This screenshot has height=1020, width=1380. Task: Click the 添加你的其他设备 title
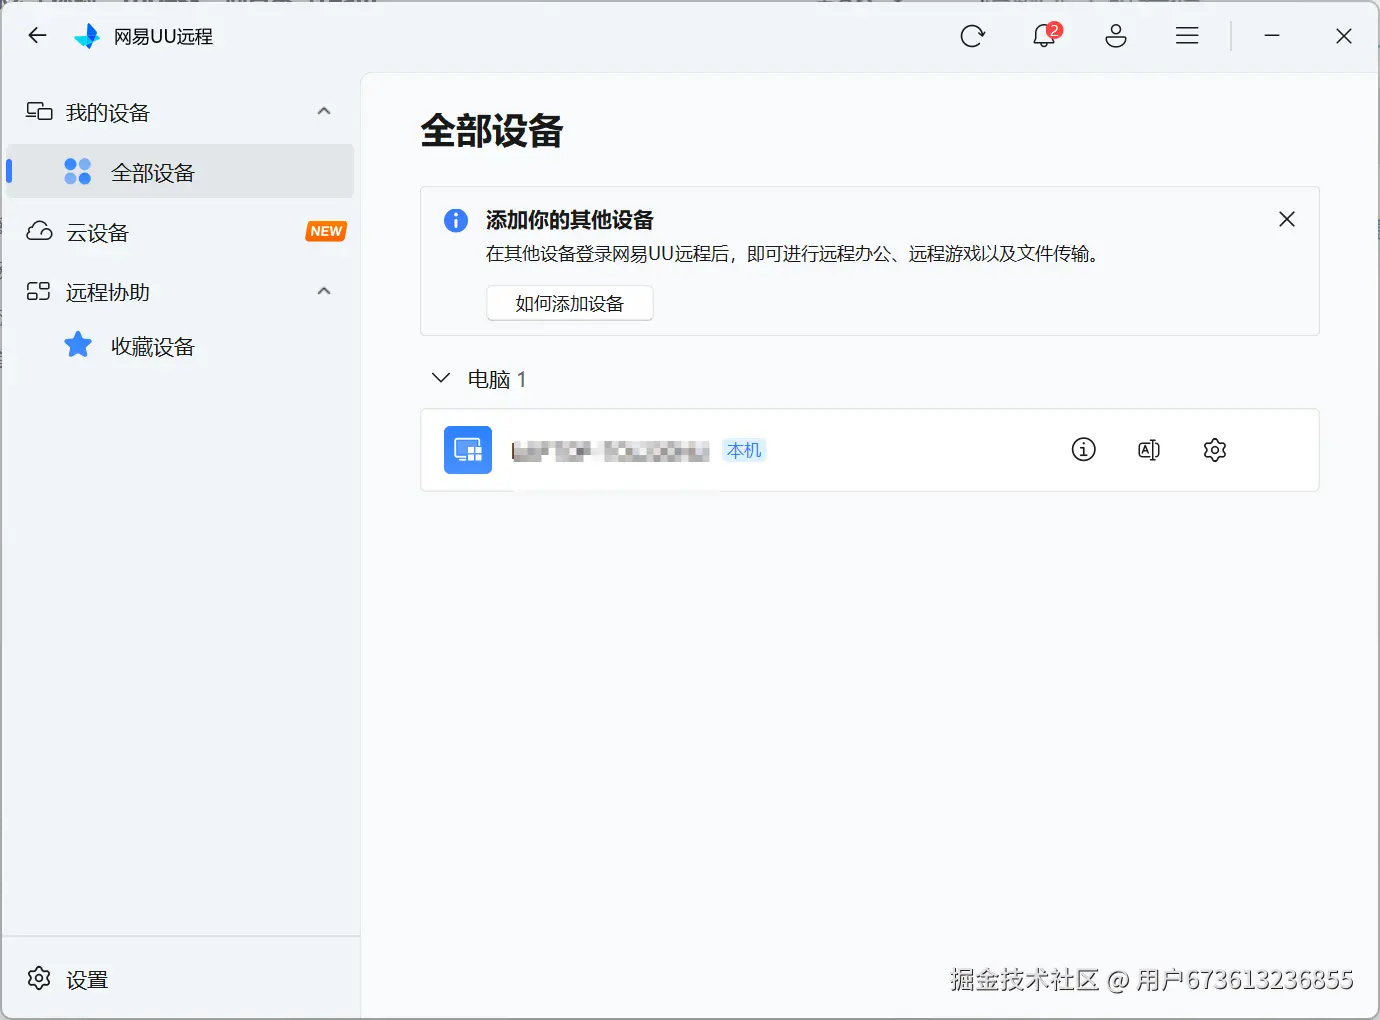pyautogui.click(x=570, y=220)
